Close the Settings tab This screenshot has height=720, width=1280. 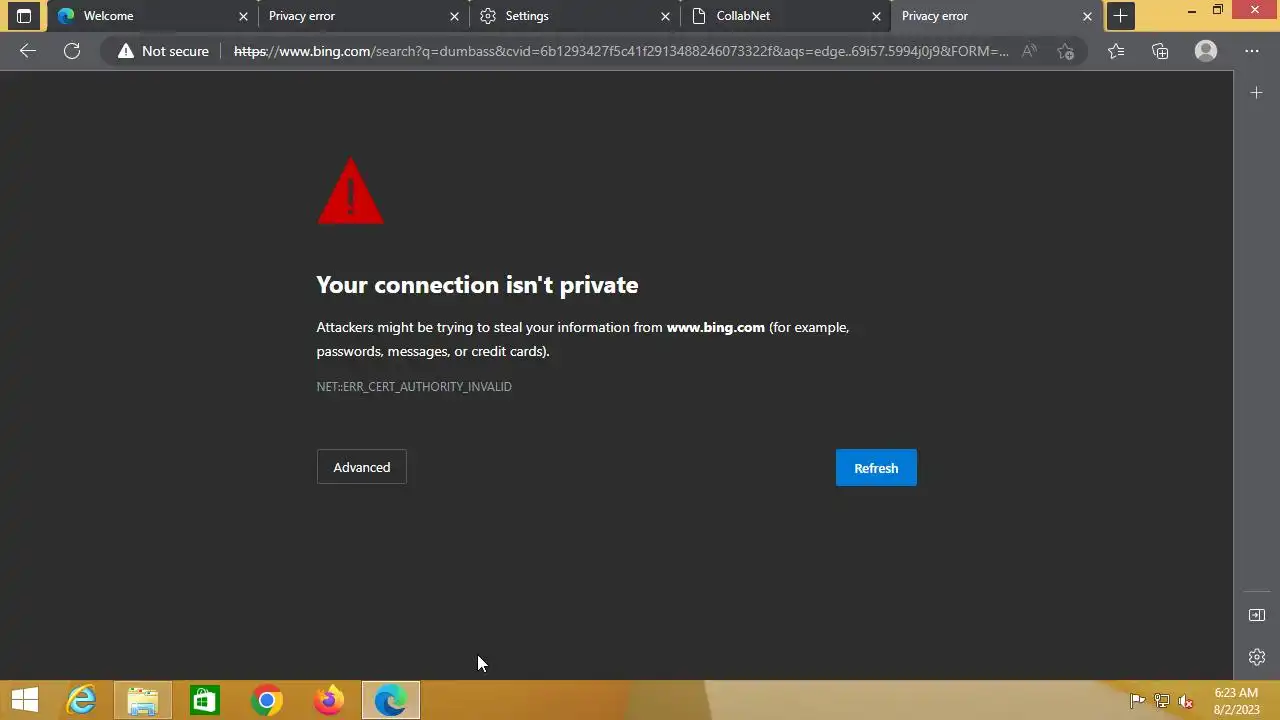665,16
